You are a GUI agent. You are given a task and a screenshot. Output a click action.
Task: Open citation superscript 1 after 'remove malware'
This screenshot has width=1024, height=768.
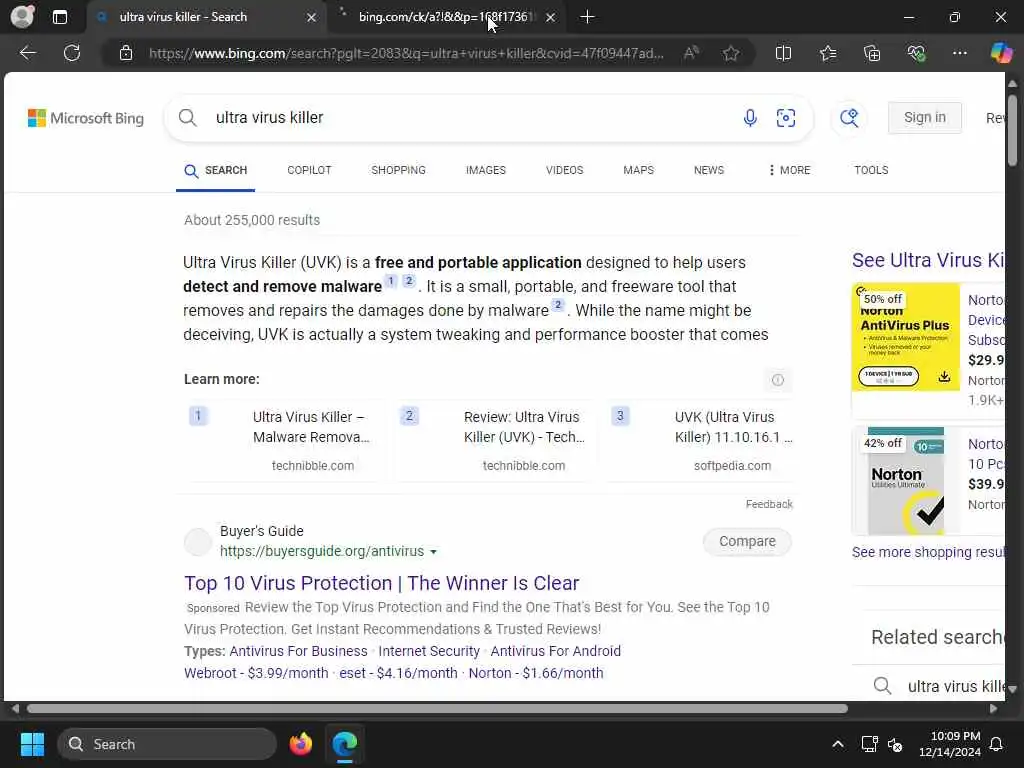391,281
